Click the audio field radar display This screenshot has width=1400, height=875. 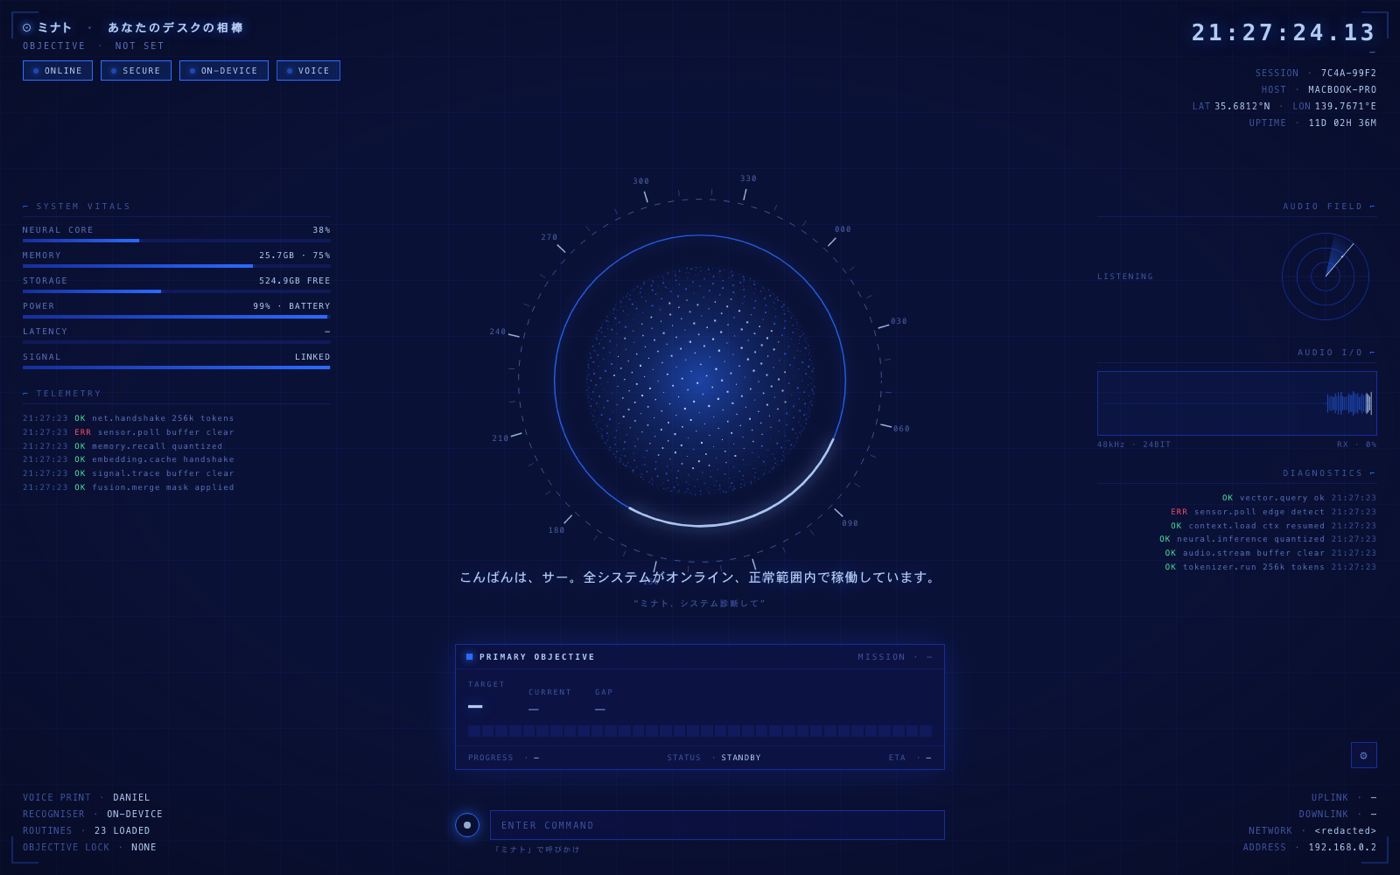point(1325,276)
